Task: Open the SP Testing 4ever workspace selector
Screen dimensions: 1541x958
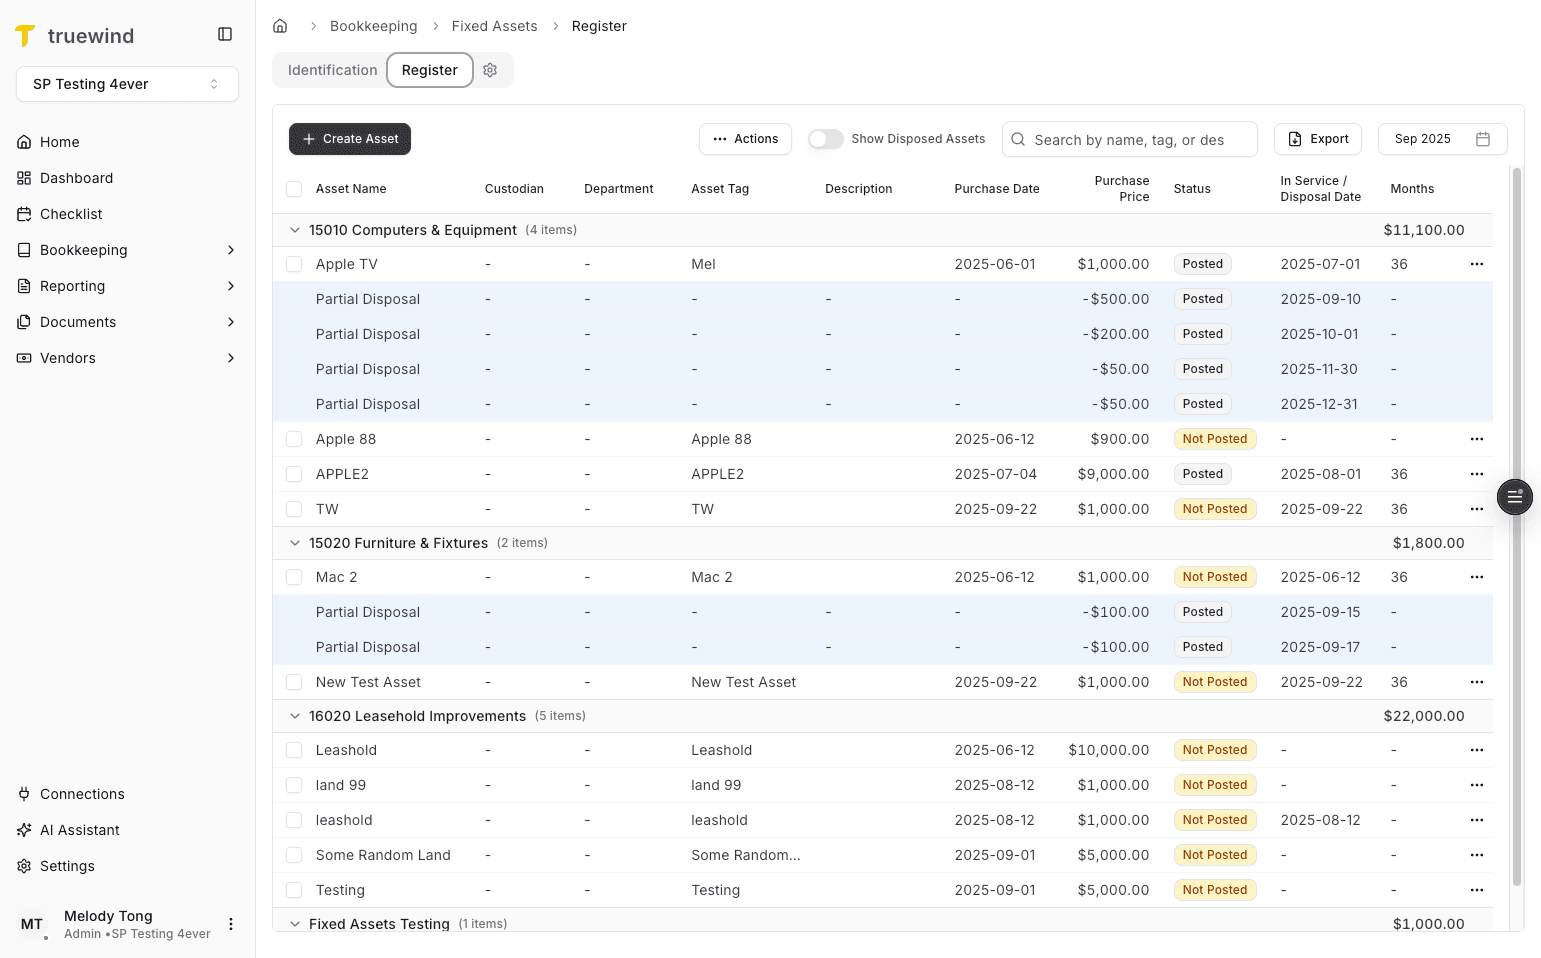Action: coord(127,84)
